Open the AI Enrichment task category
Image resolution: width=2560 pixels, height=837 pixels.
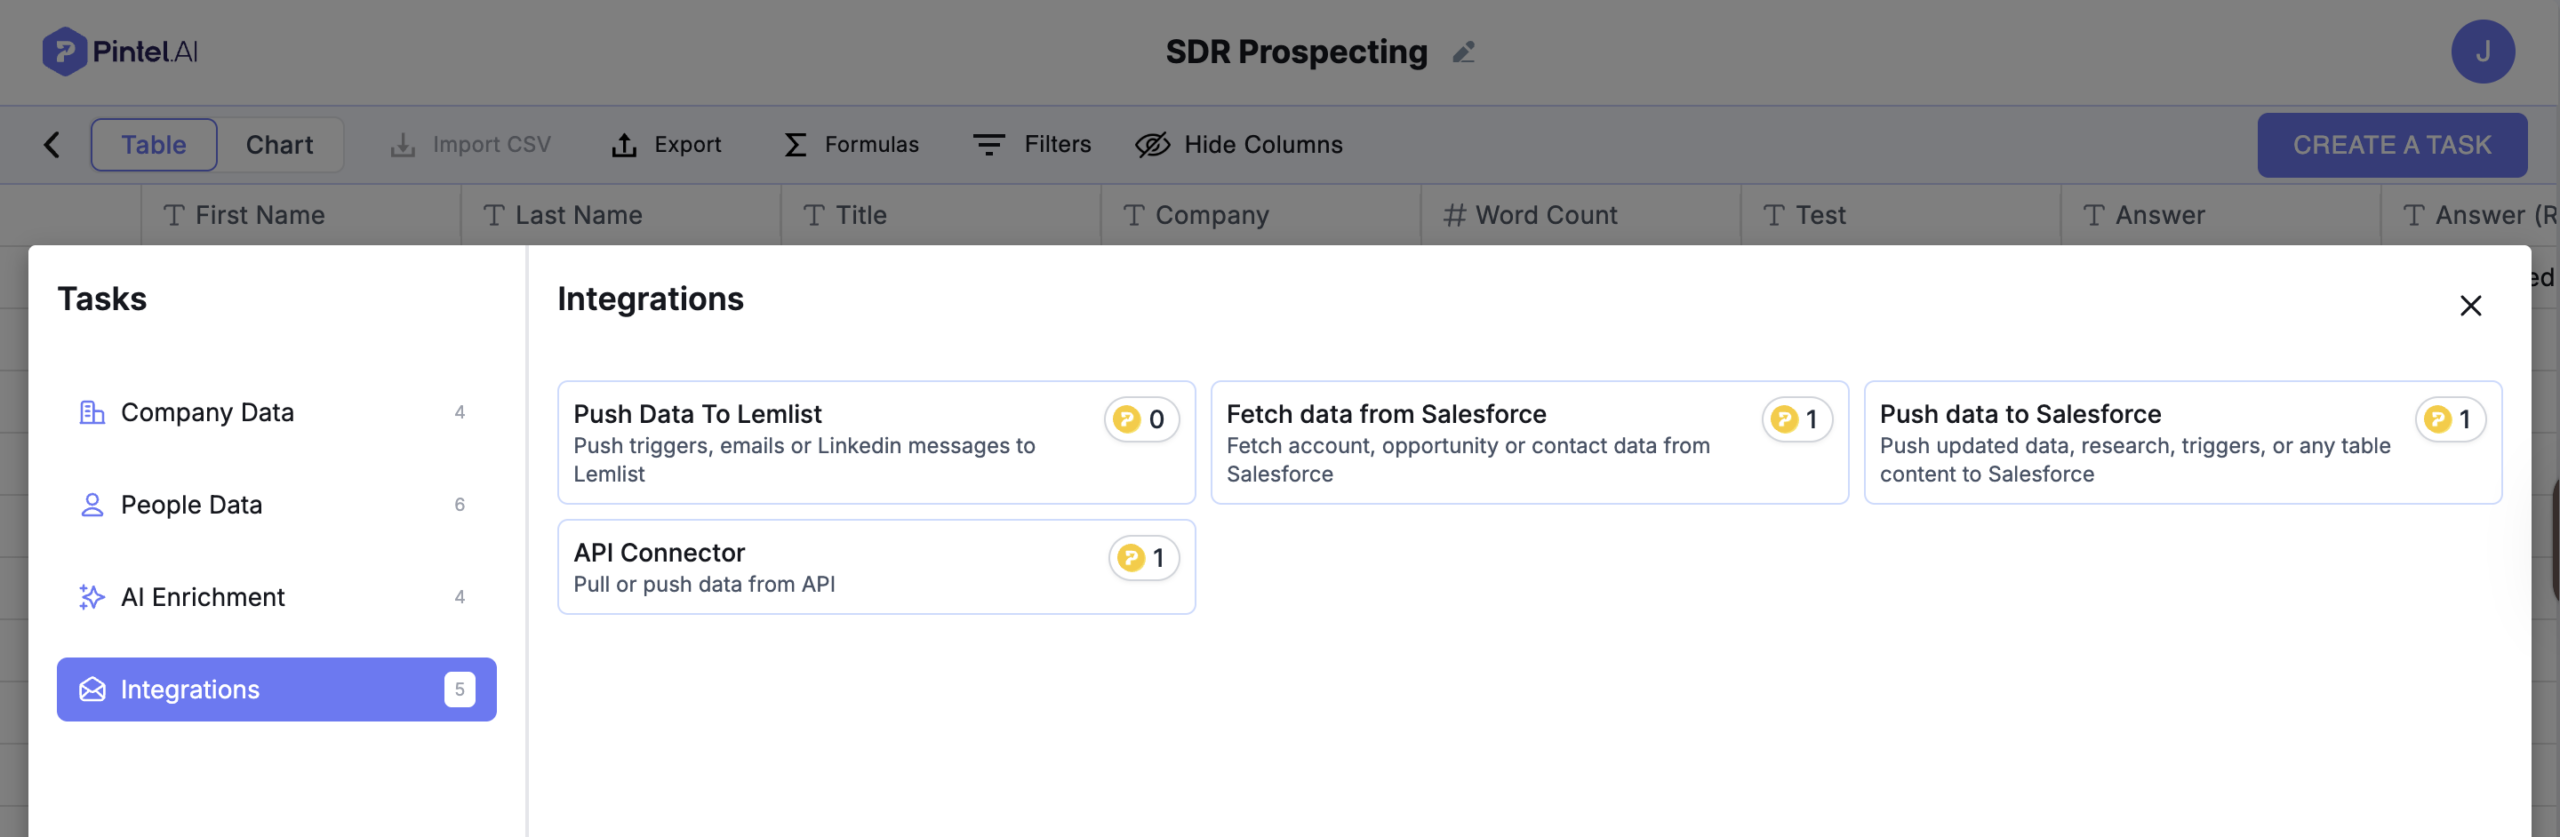pos(277,597)
